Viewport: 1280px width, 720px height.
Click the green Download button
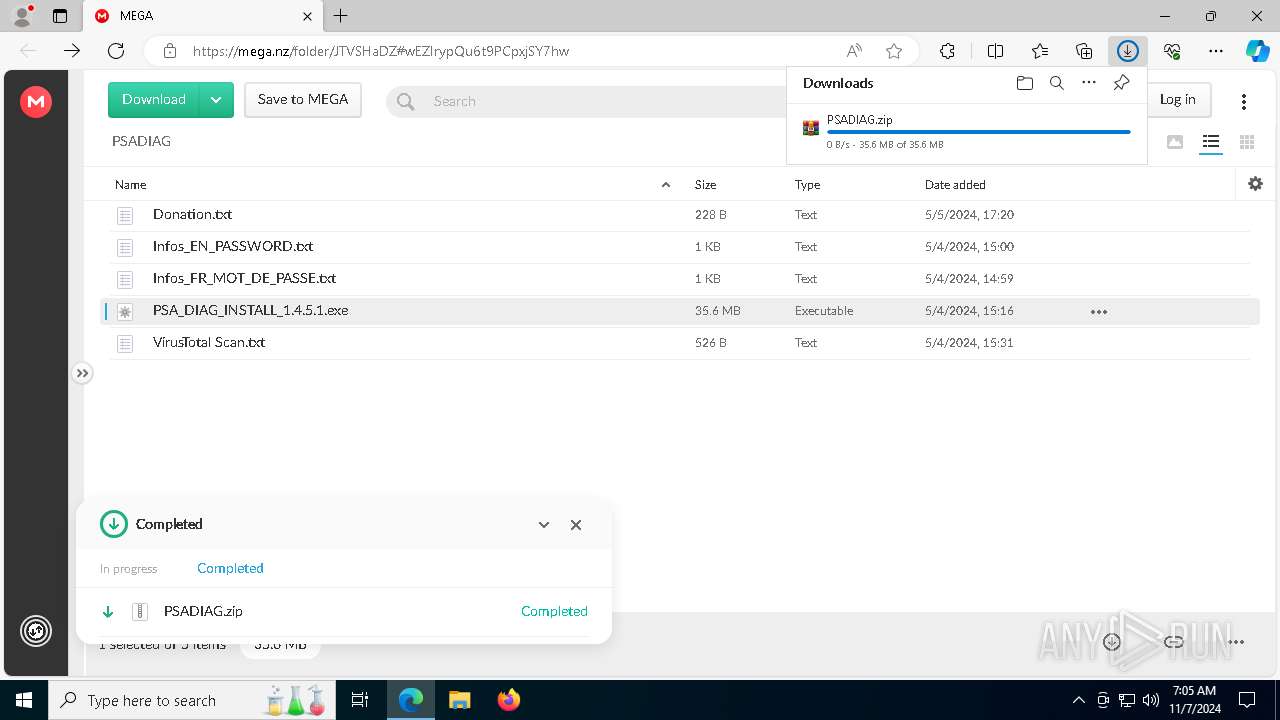154,100
